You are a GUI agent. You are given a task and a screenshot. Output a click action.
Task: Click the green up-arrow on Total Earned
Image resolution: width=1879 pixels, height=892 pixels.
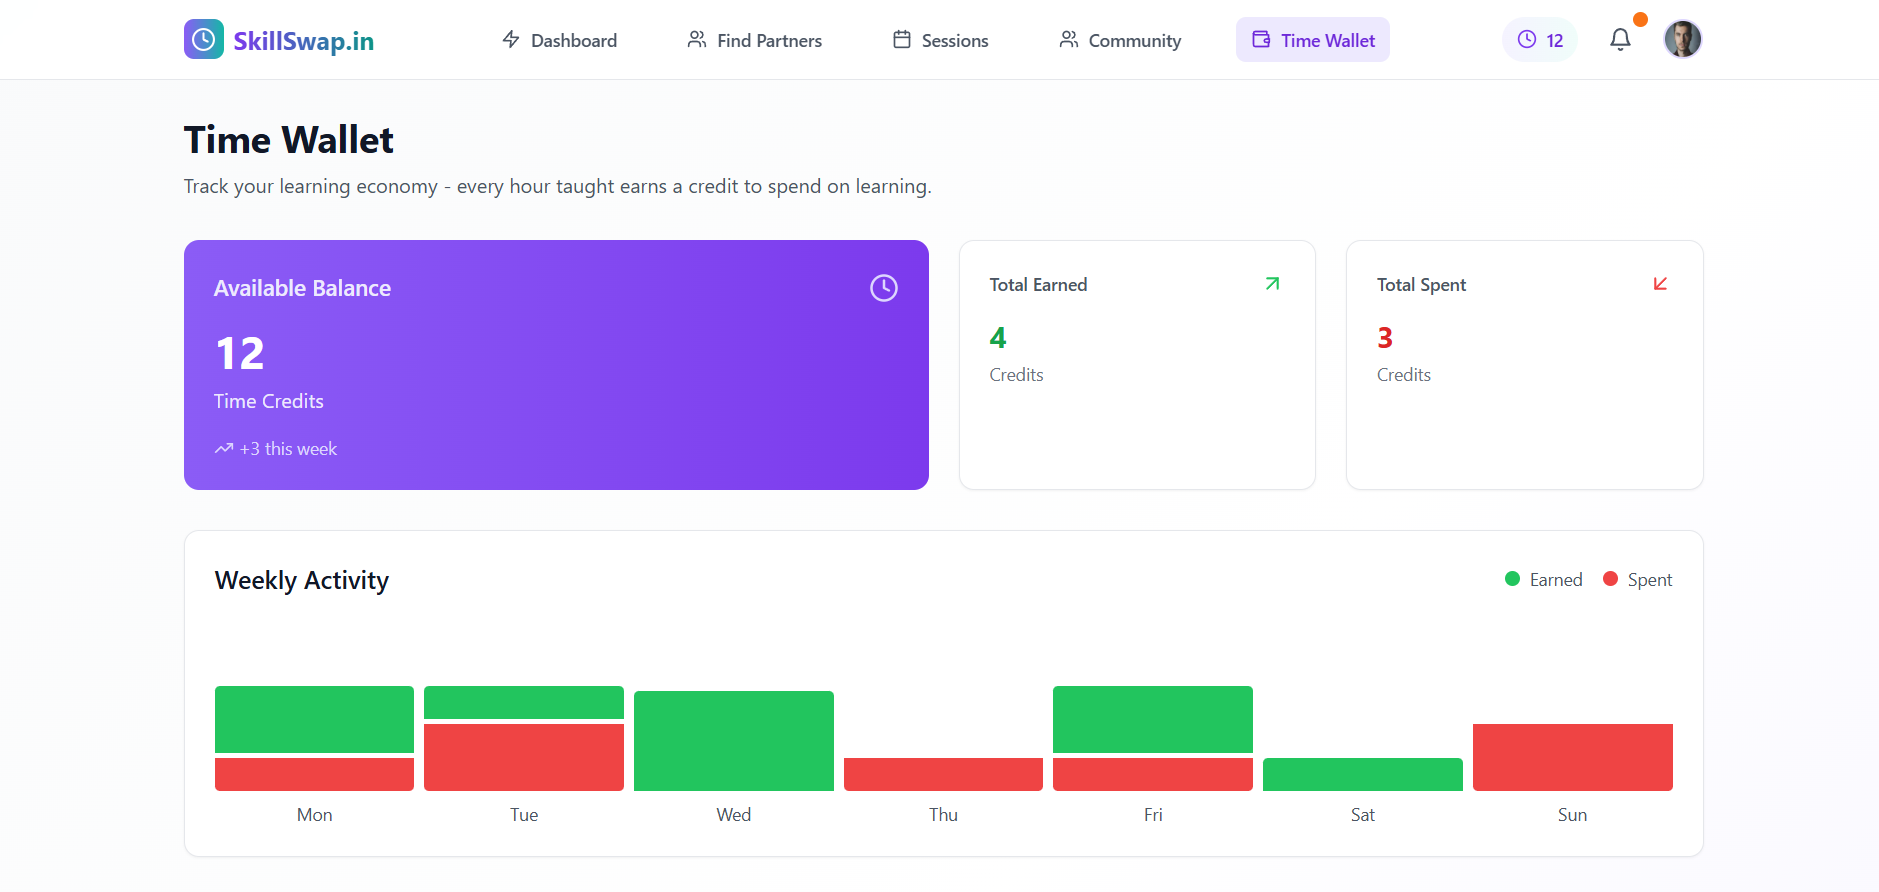coord(1273,284)
